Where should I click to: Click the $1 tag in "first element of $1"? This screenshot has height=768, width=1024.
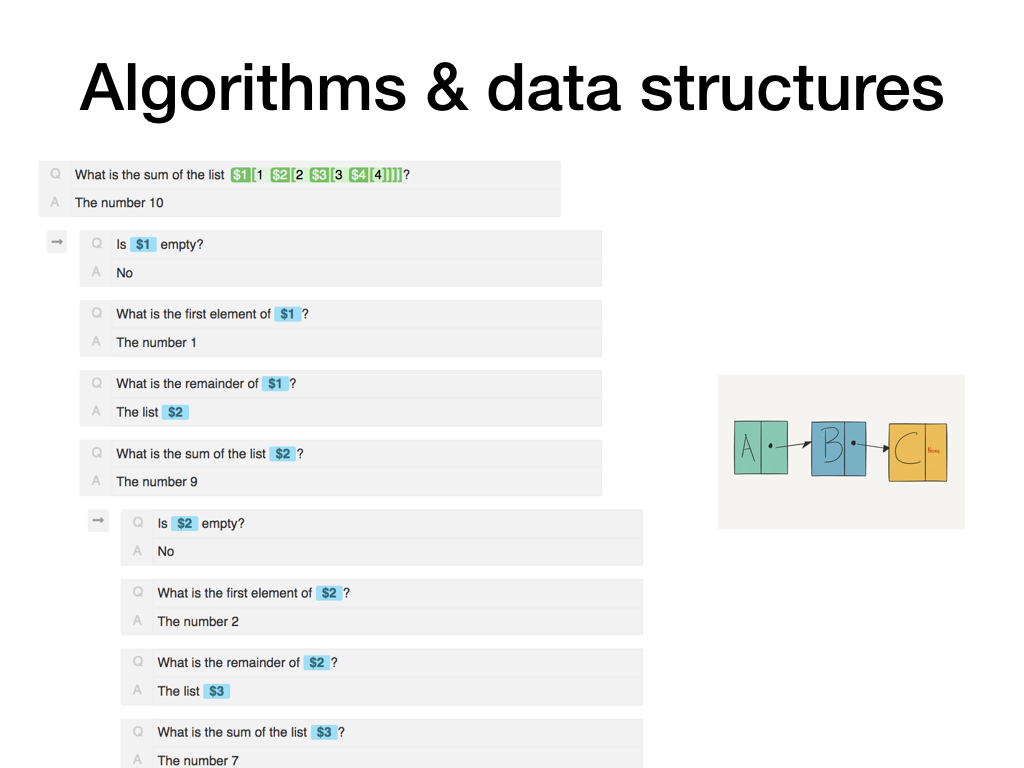(x=288, y=314)
